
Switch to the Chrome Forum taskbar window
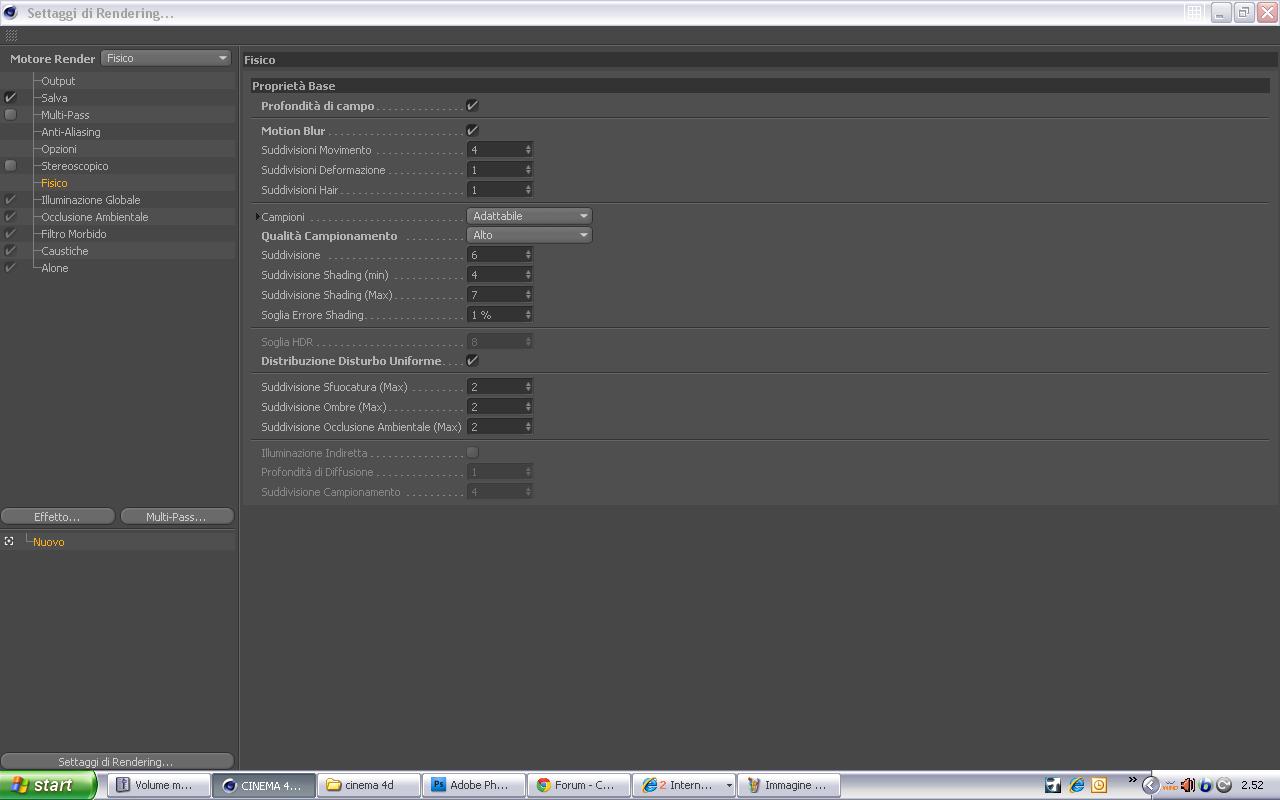579,785
